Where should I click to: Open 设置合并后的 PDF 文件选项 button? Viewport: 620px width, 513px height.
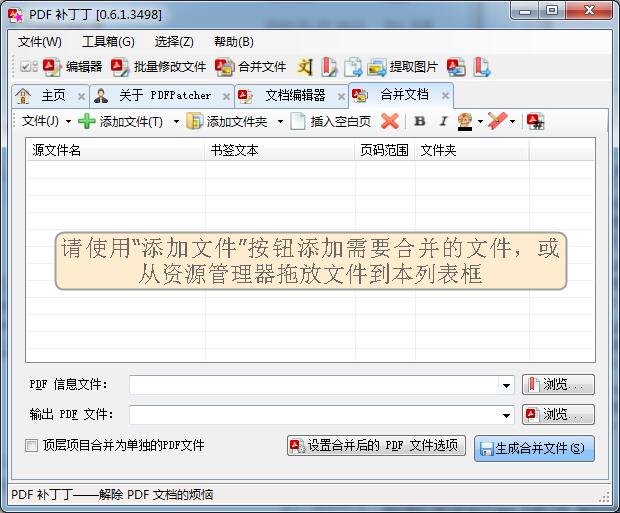(x=376, y=445)
